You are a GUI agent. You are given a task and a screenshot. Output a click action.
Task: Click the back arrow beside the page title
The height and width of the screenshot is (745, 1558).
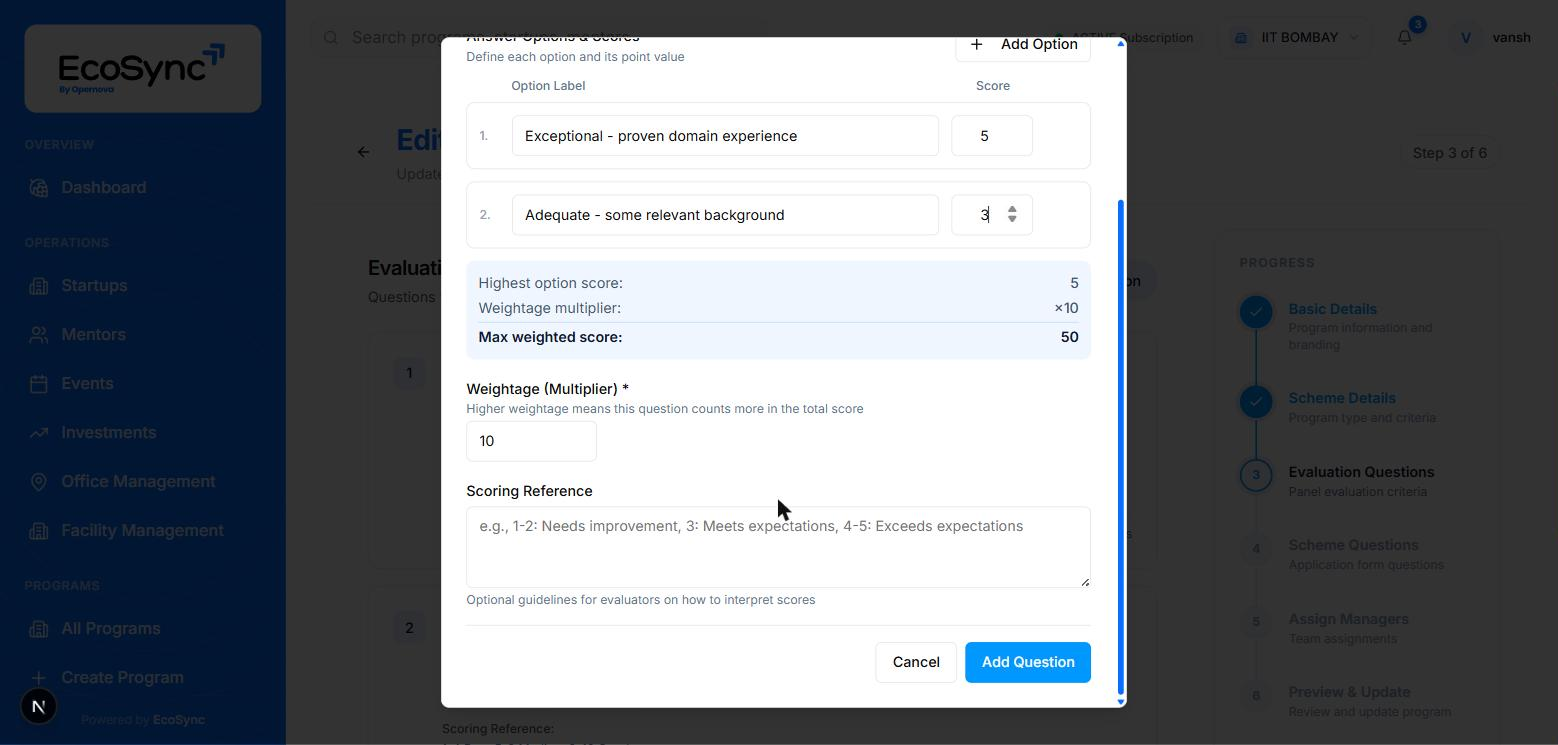pyautogui.click(x=364, y=152)
